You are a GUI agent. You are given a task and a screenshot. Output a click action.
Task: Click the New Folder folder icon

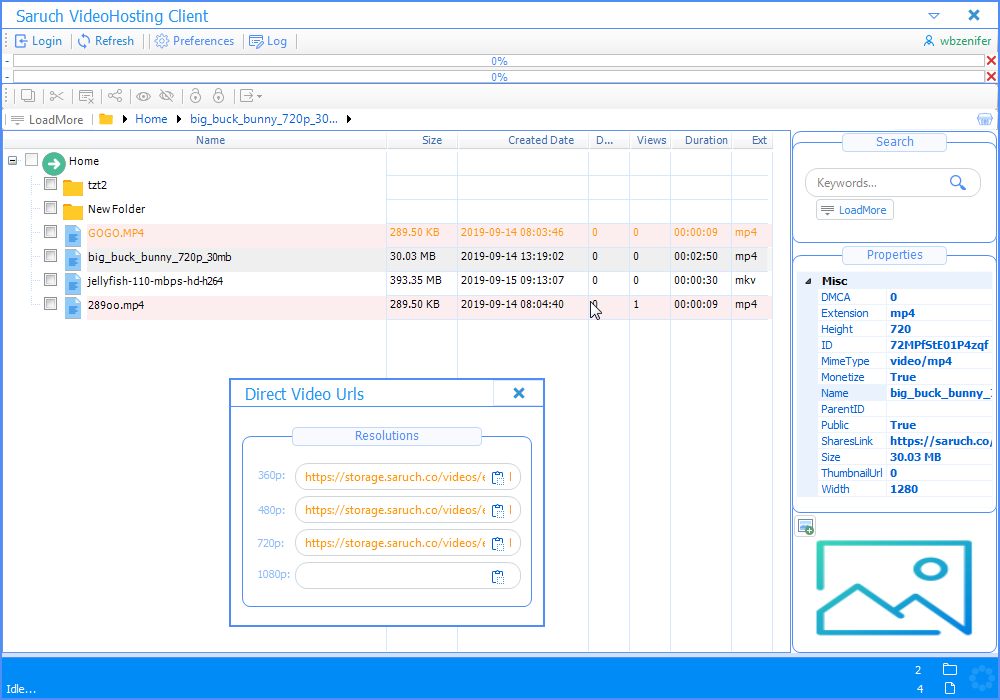(x=73, y=211)
